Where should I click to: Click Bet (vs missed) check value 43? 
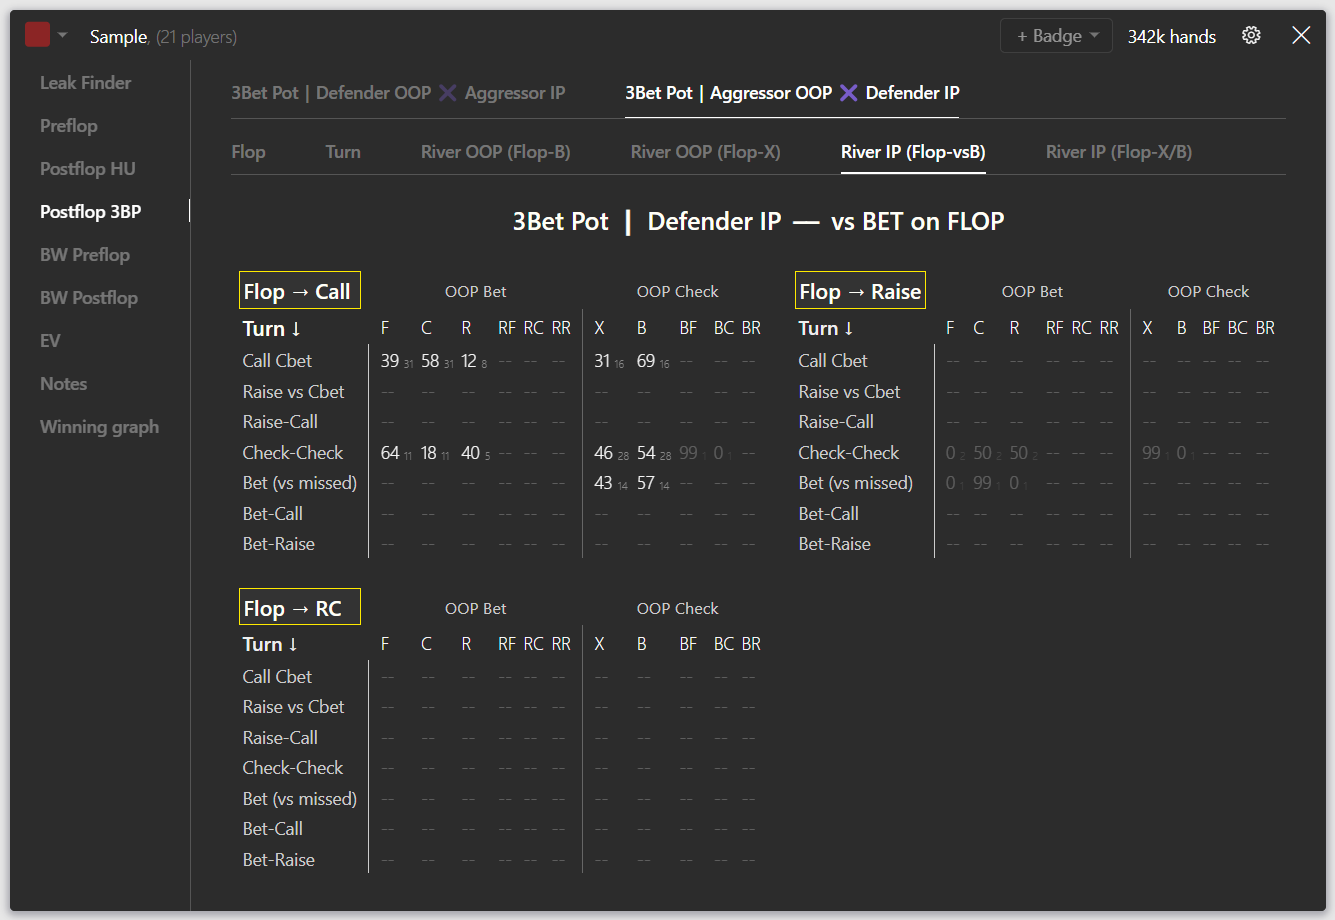point(603,483)
